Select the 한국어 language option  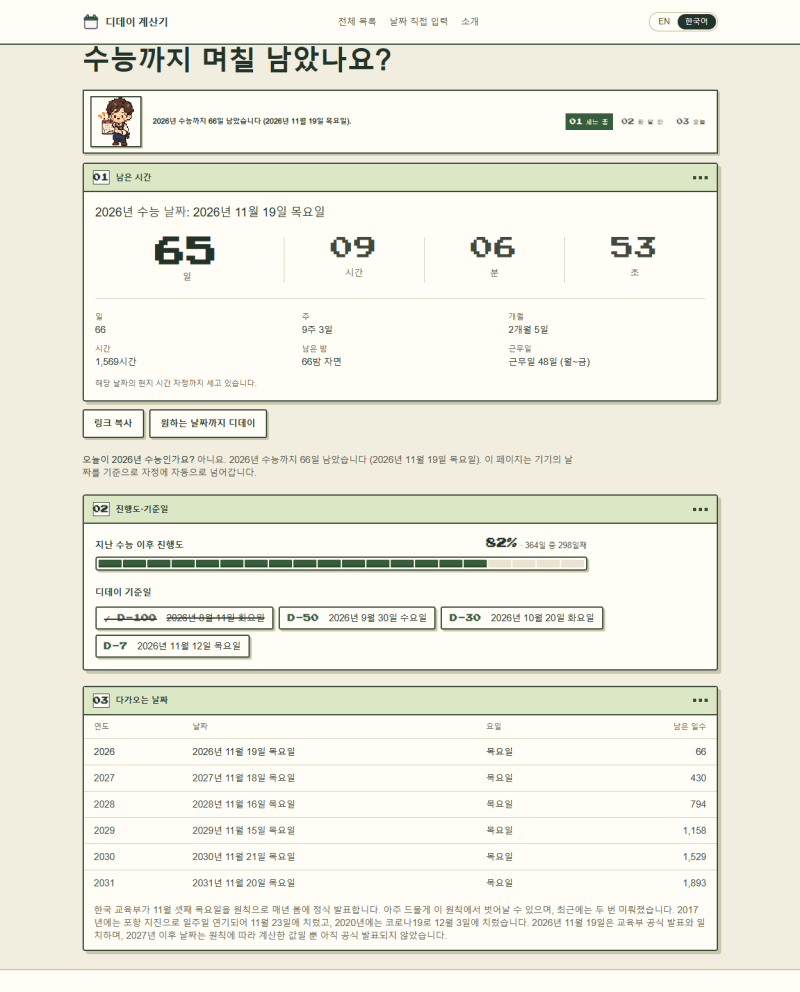pyautogui.click(x=696, y=22)
